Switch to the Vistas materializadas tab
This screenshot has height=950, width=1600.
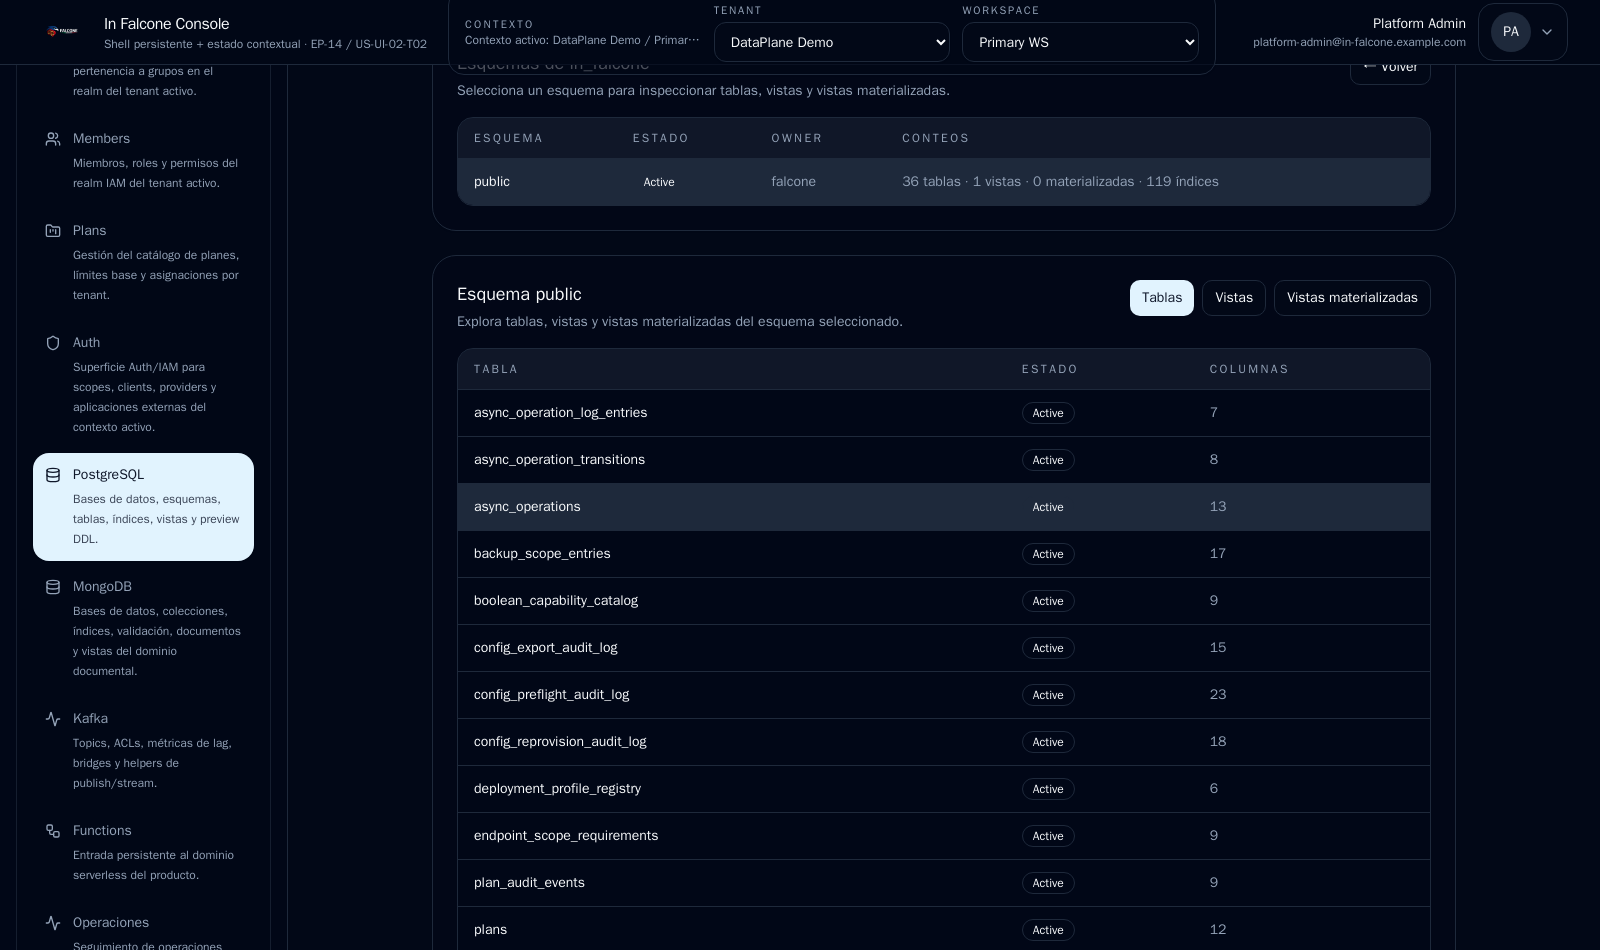[x=1352, y=298]
